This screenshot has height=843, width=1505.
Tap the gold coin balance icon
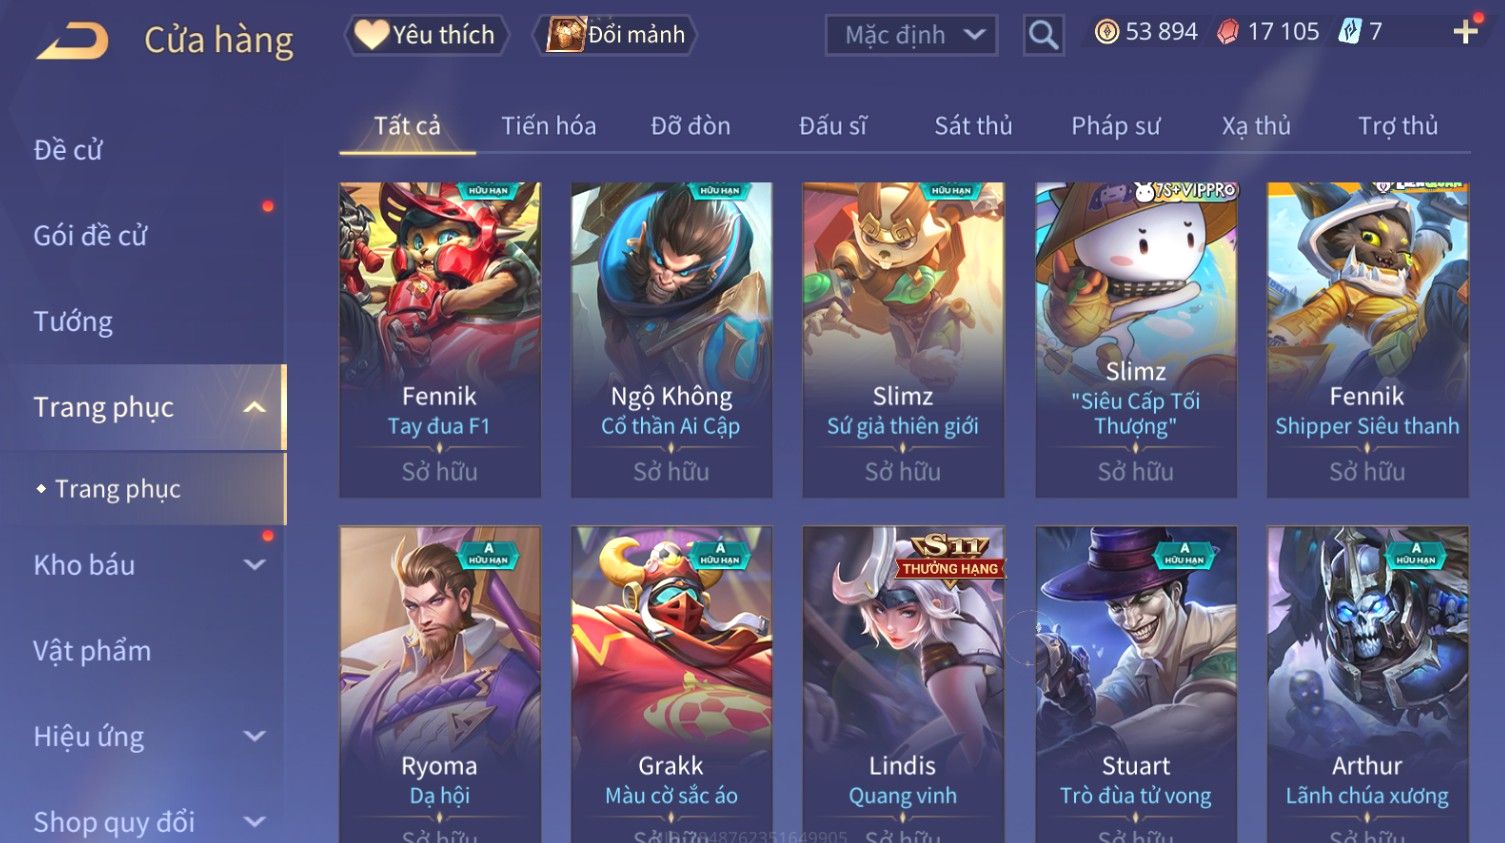tap(1106, 32)
